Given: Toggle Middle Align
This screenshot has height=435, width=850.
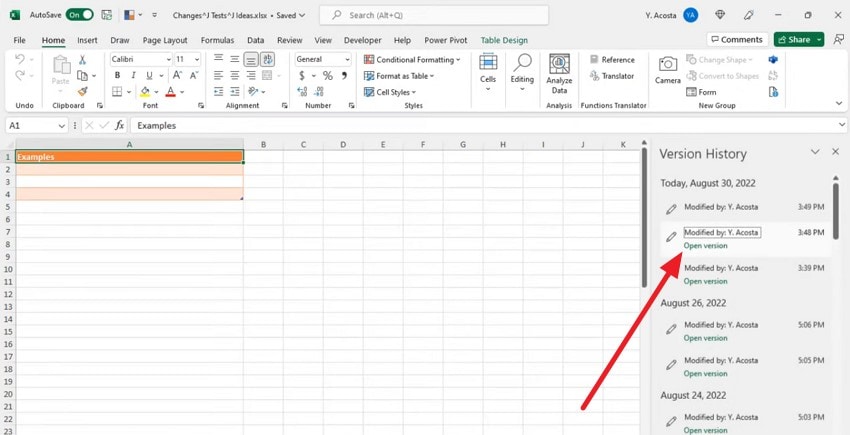Looking at the screenshot, I should [235, 59].
